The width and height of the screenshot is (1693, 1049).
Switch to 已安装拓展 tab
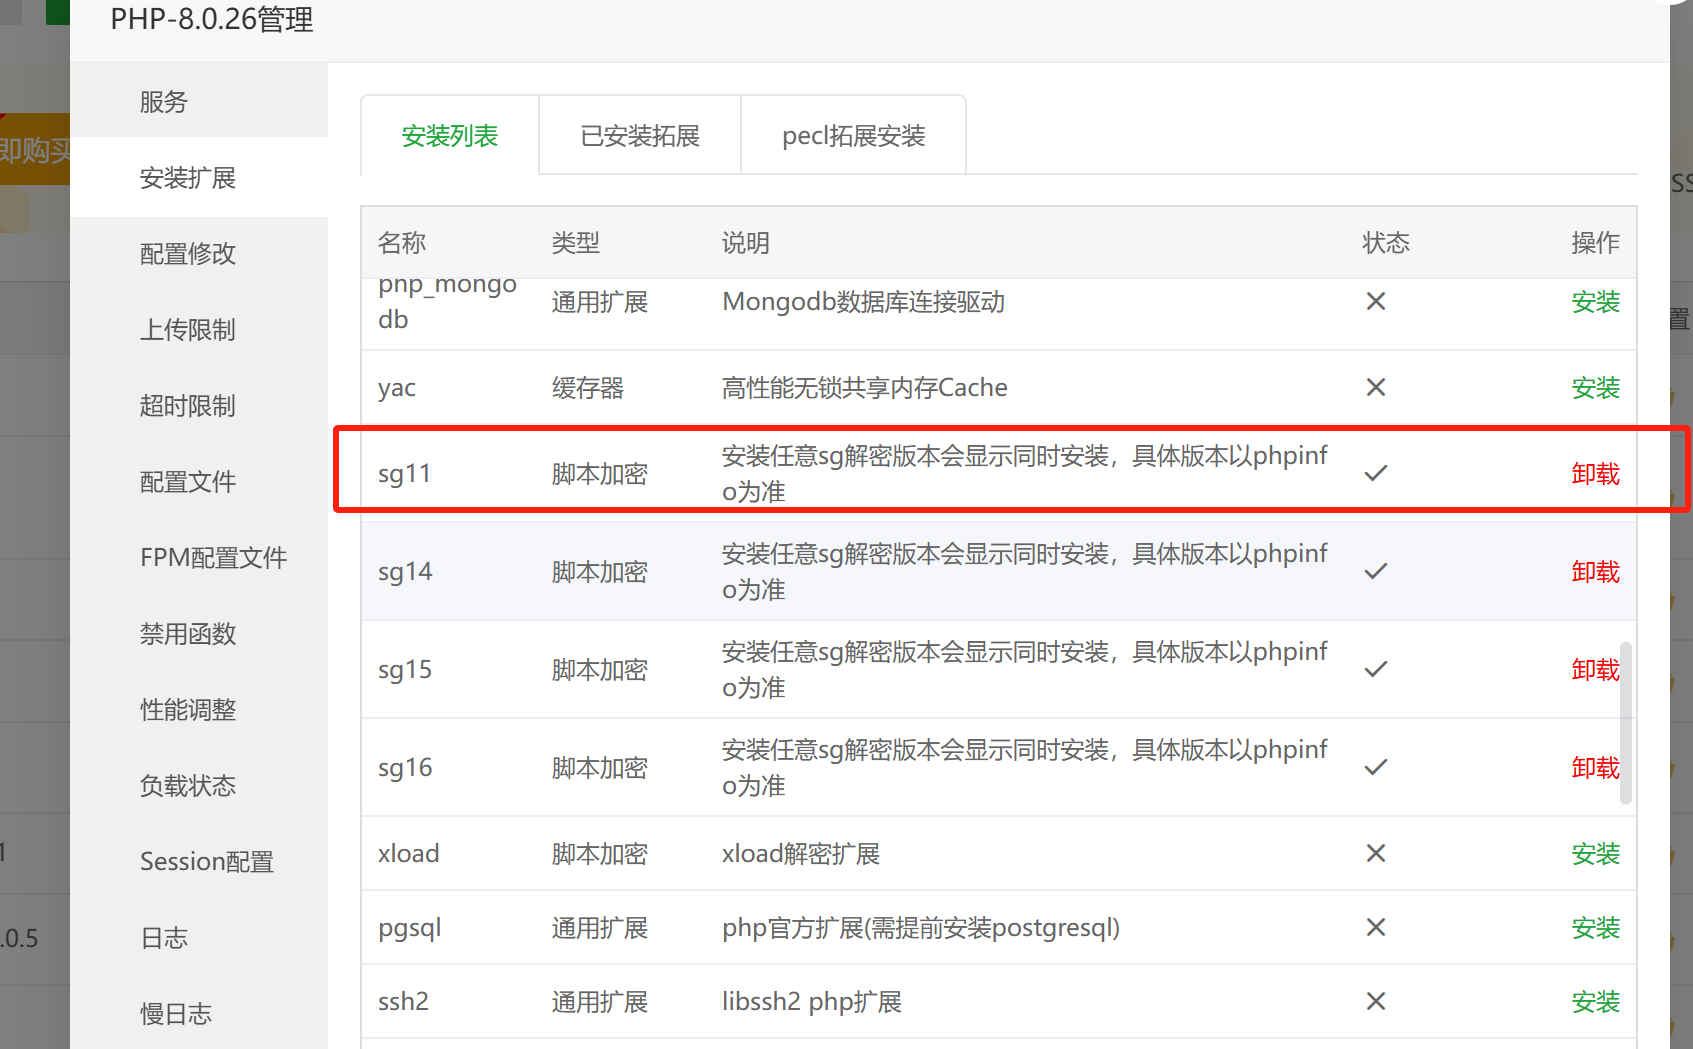point(640,136)
